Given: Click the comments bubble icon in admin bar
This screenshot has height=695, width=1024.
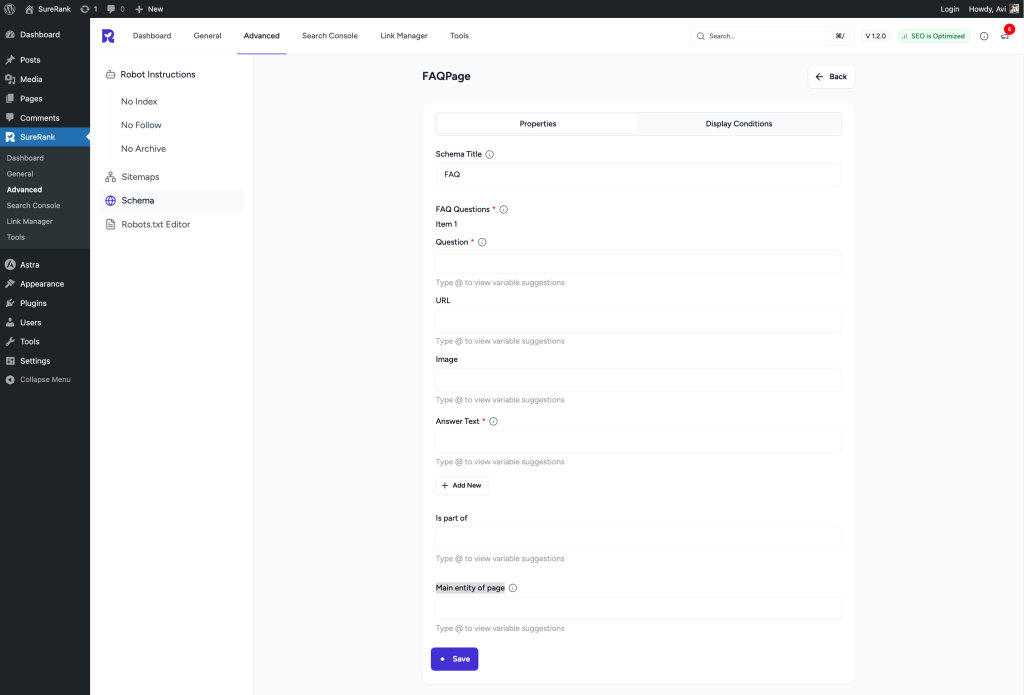Looking at the screenshot, I should click(109, 9).
